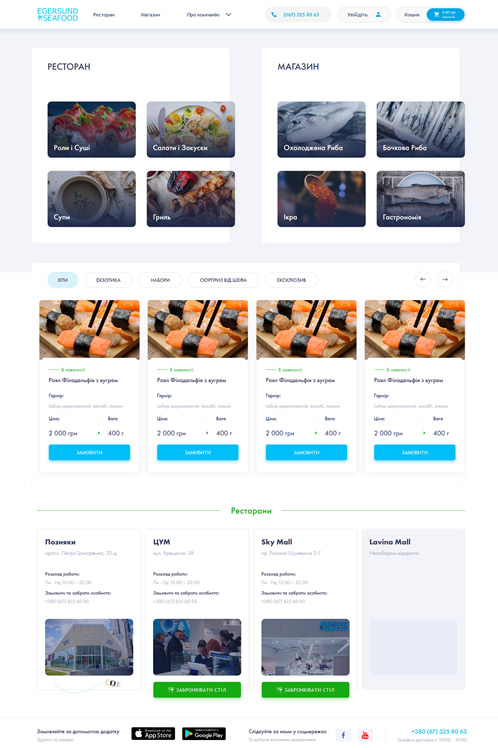Screen dimensions: 498x750
Task: Select the ХІТИ filter tab
Action: (63, 280)
